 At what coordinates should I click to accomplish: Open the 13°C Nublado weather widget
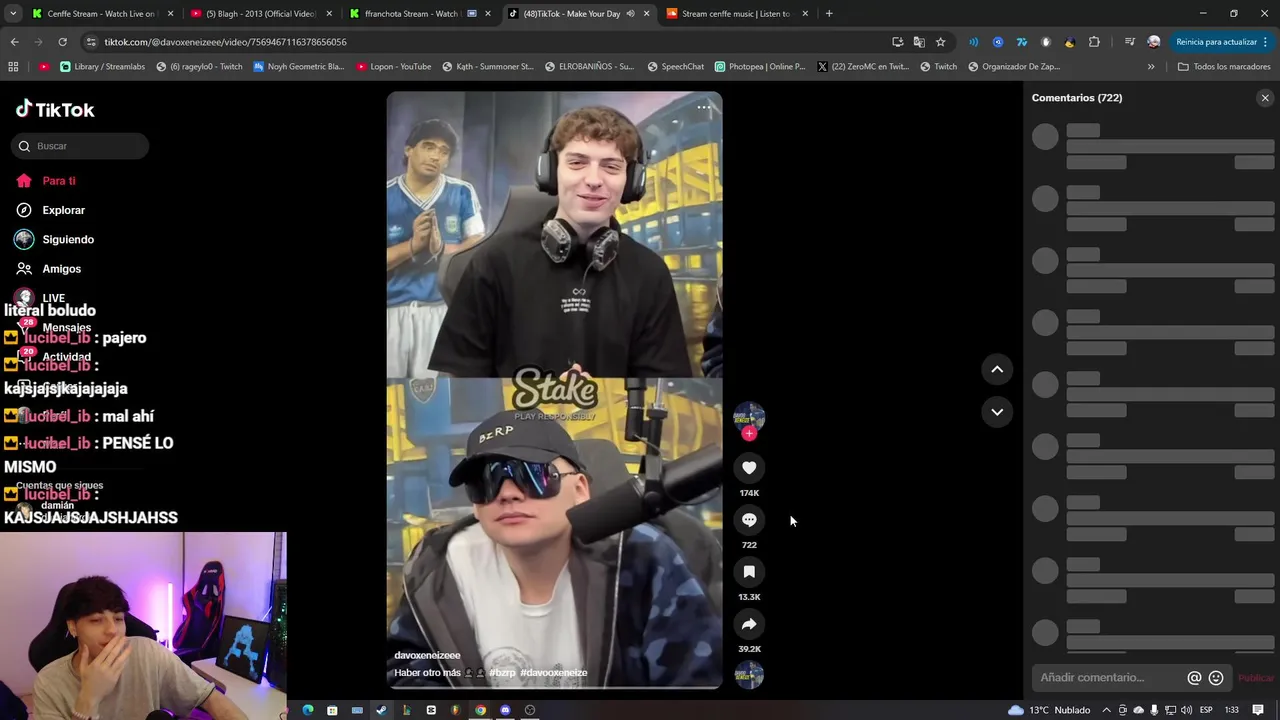pyautogui.click(x=1049, y=710)
